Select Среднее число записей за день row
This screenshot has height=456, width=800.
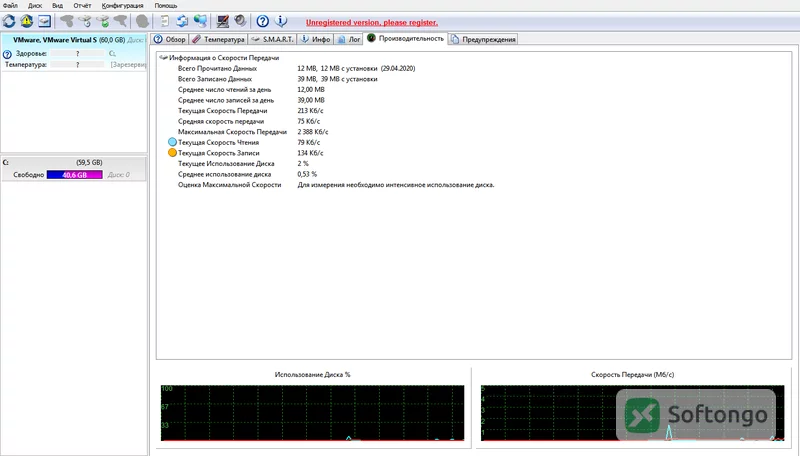pos(251,100)
